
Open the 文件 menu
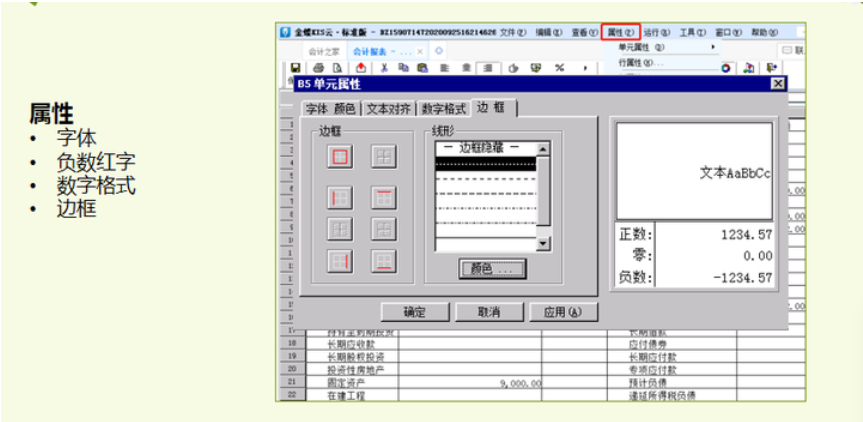[512, 32]
